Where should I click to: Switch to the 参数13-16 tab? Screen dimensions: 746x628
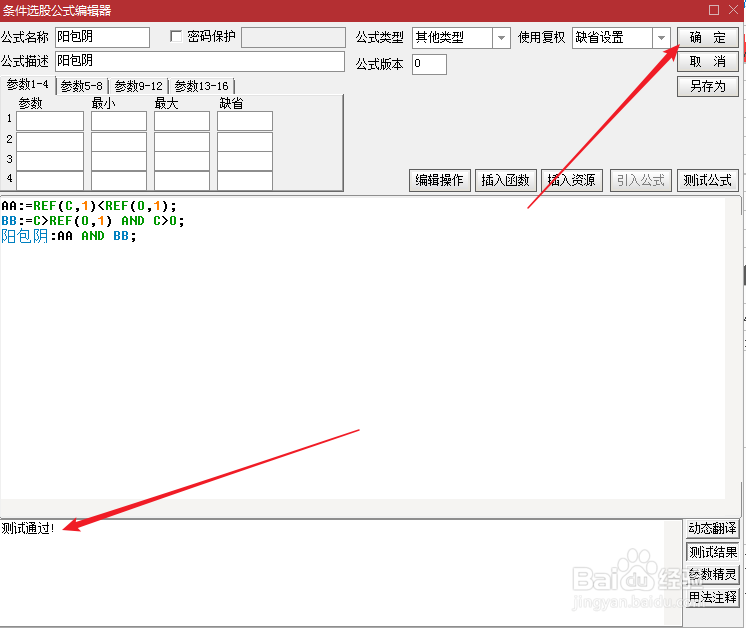click(x=201, y=86)
